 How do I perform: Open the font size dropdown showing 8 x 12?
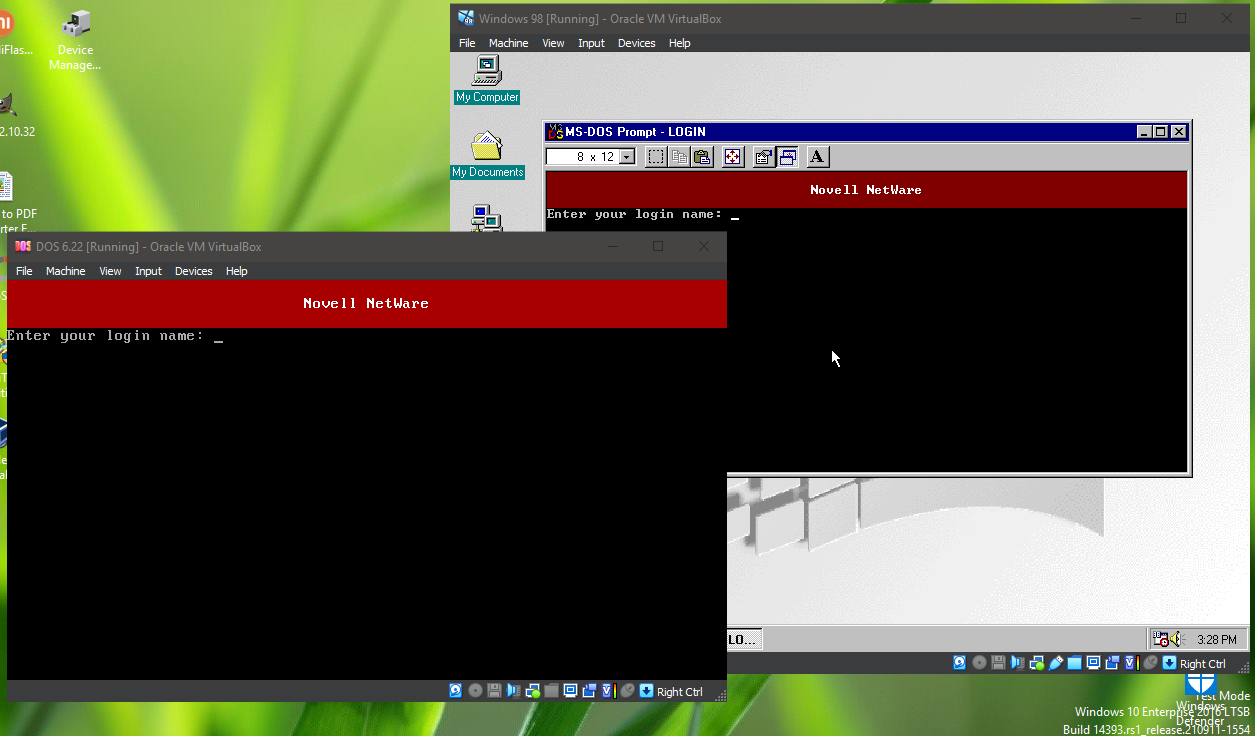[x=627, y=156]
